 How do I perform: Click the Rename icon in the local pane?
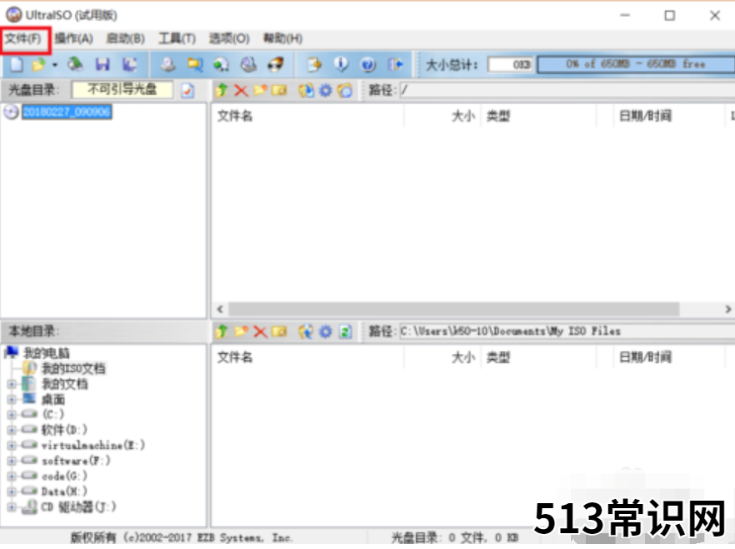coord(279,331)
